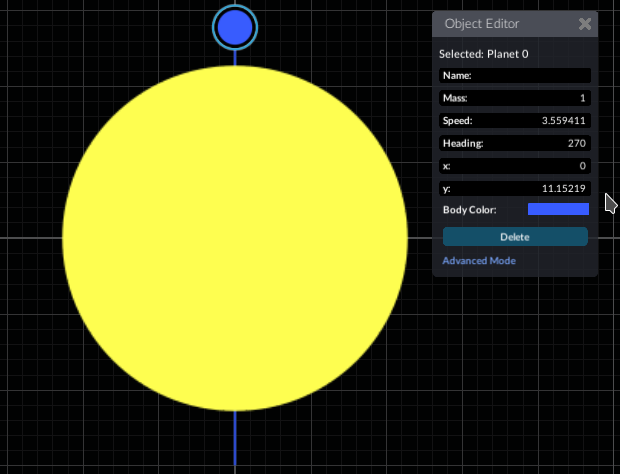The height and width of the screenshot is (474, 620).
Task: Click the 'Body Color:' label
Action: (470, 210)
